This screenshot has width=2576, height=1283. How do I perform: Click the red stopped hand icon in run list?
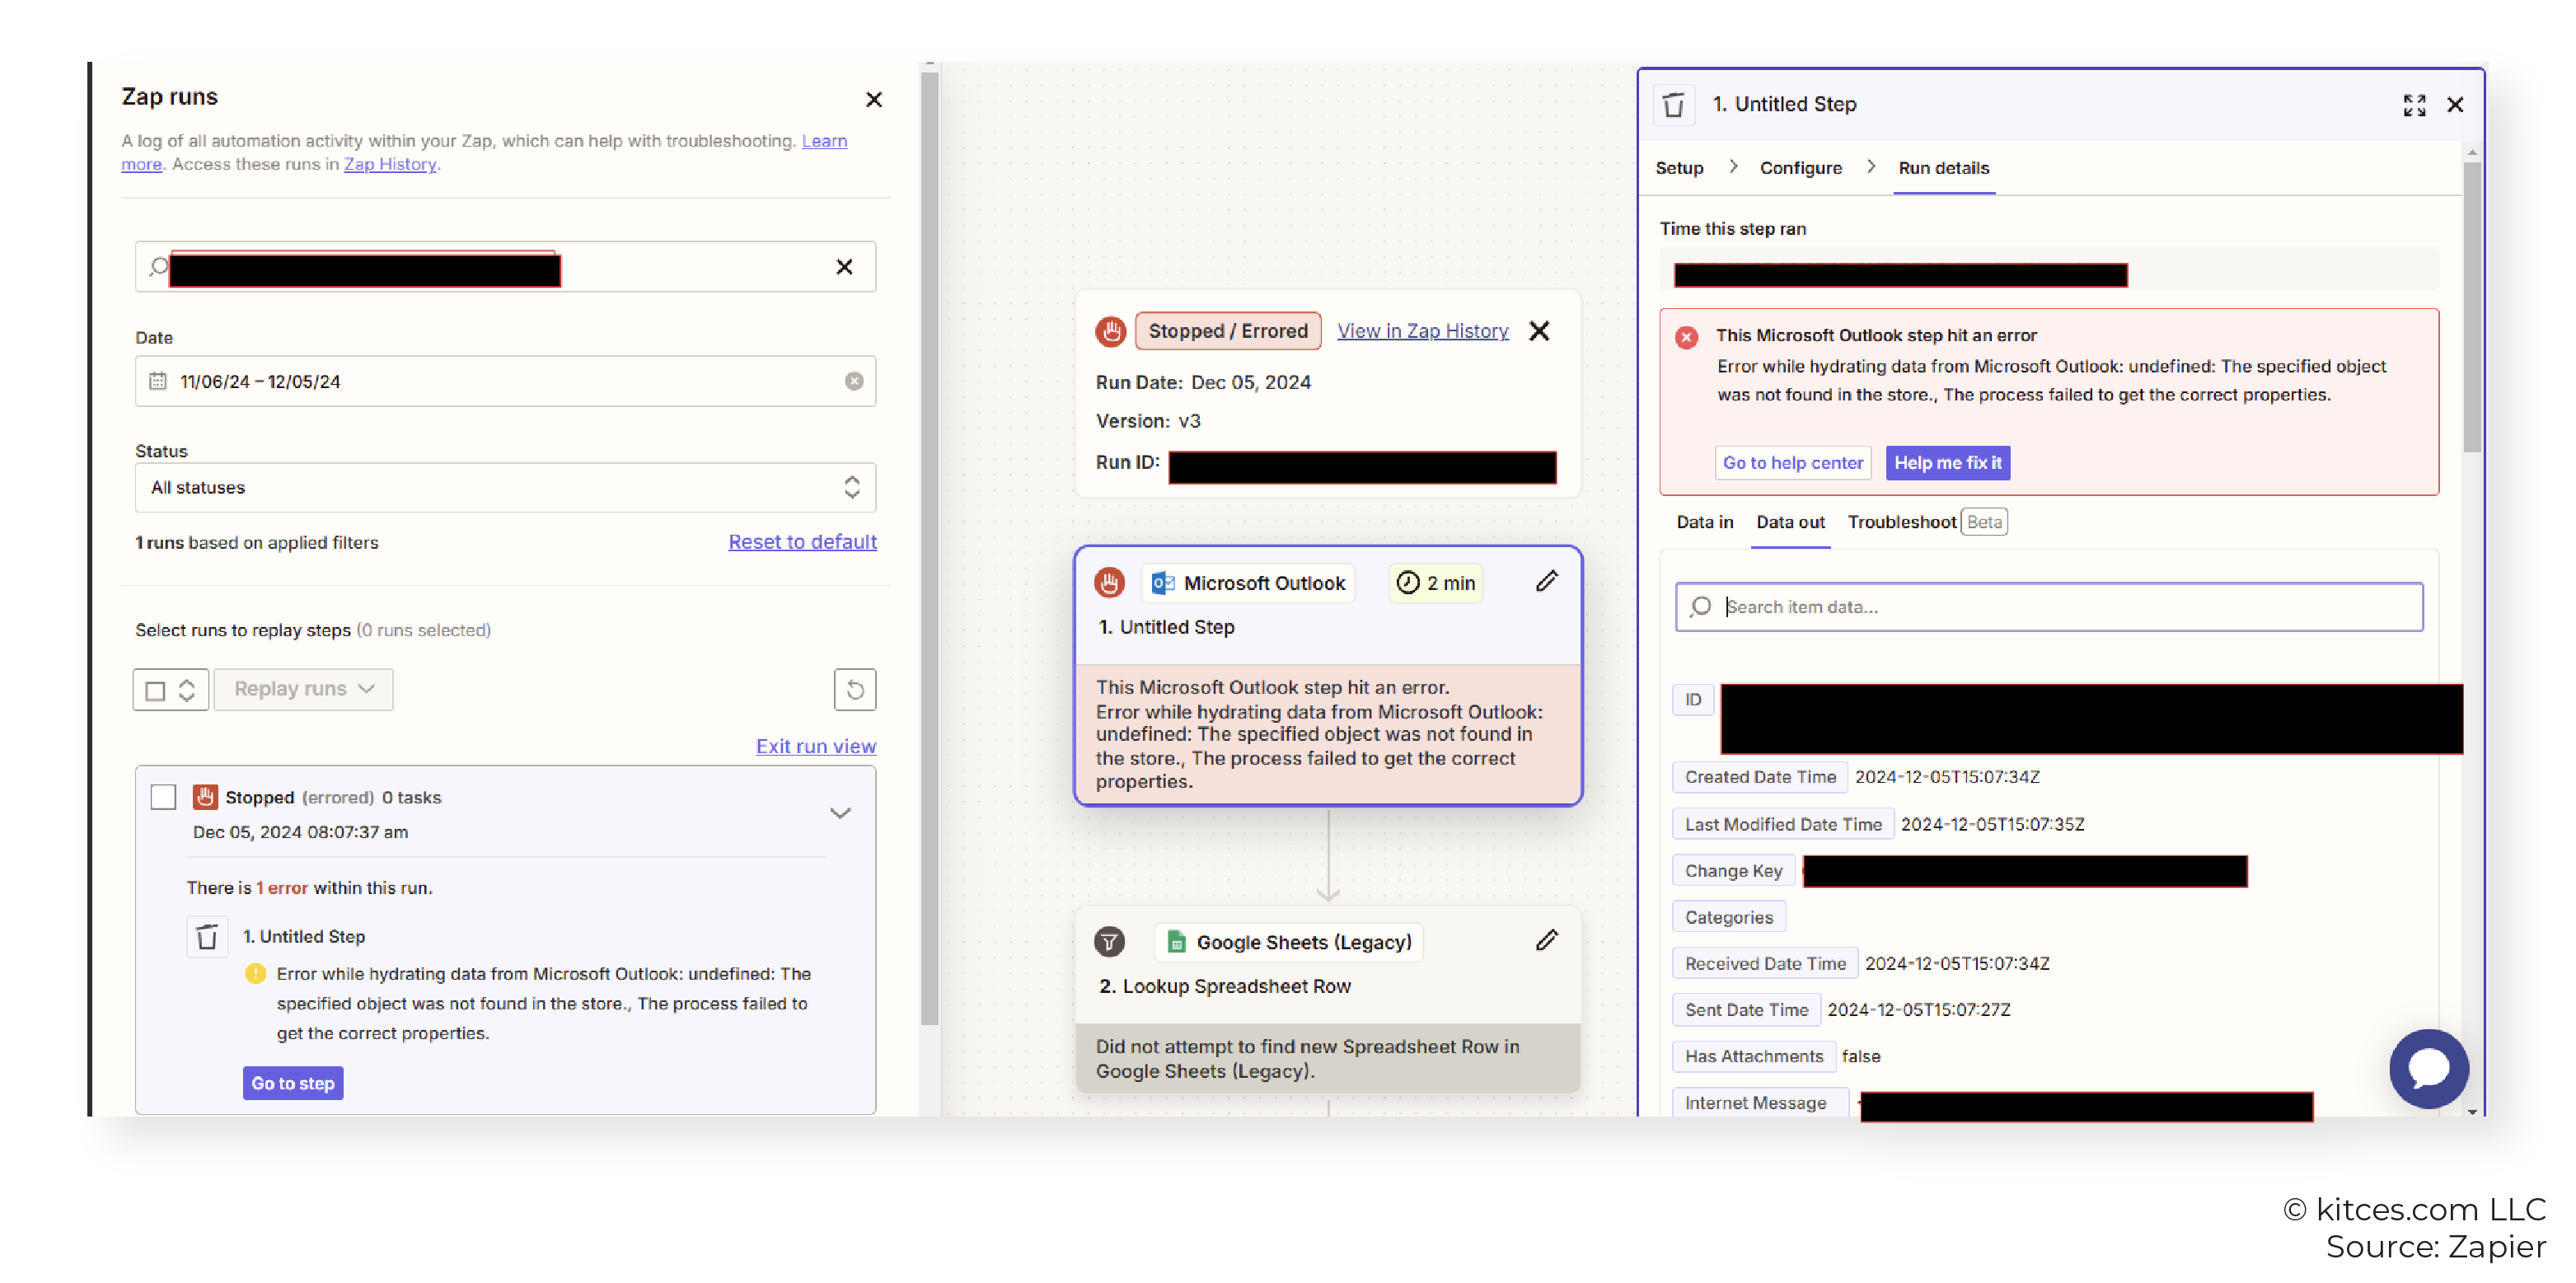[205, 797]
